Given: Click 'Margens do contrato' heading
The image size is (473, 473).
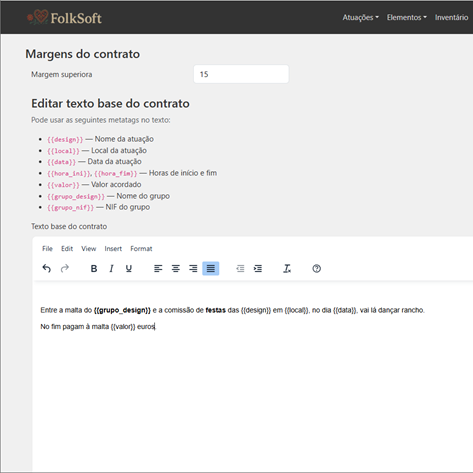Looking at the screenshot, I should coord(83,54).
